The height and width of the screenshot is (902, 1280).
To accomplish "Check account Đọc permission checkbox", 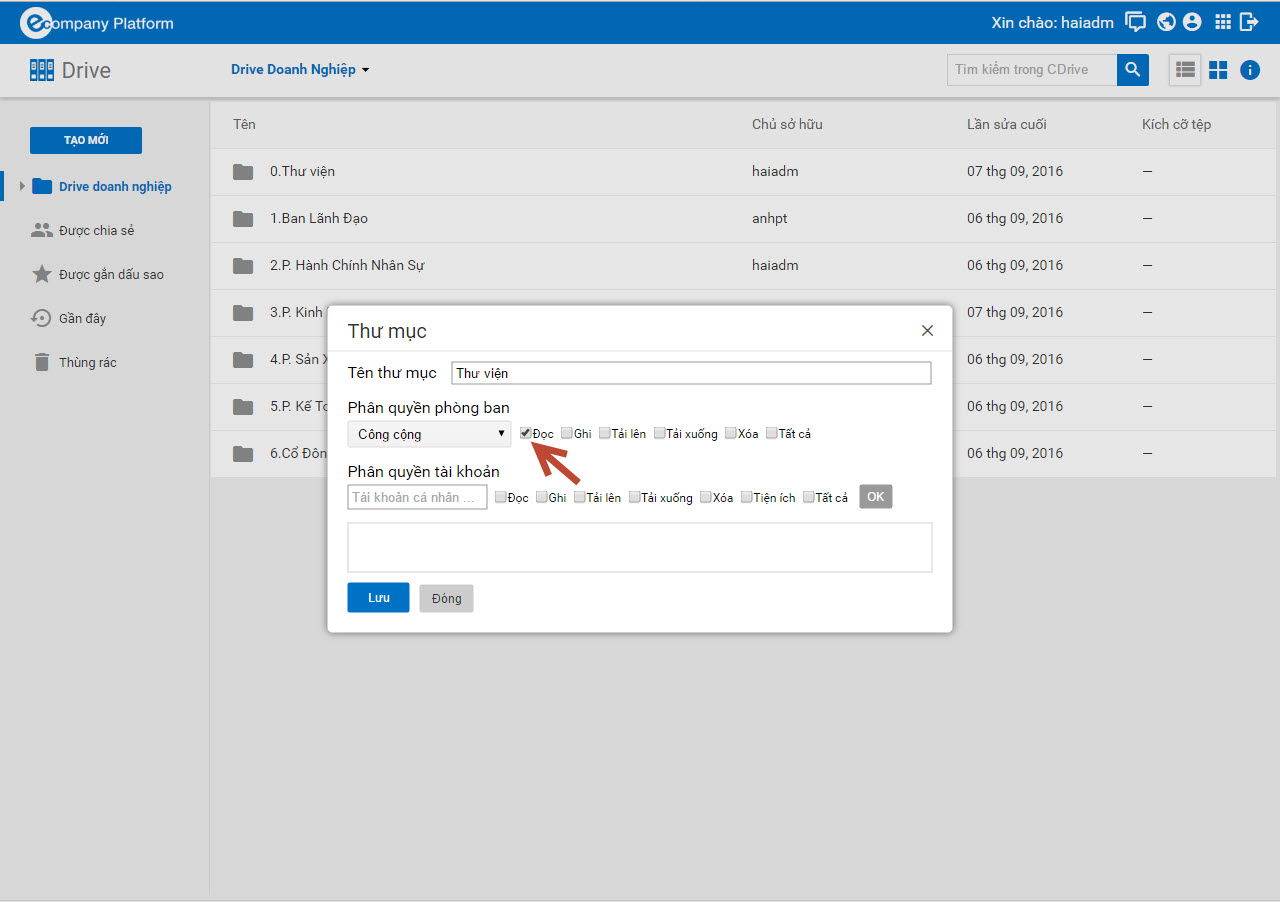I will (501, 497).
